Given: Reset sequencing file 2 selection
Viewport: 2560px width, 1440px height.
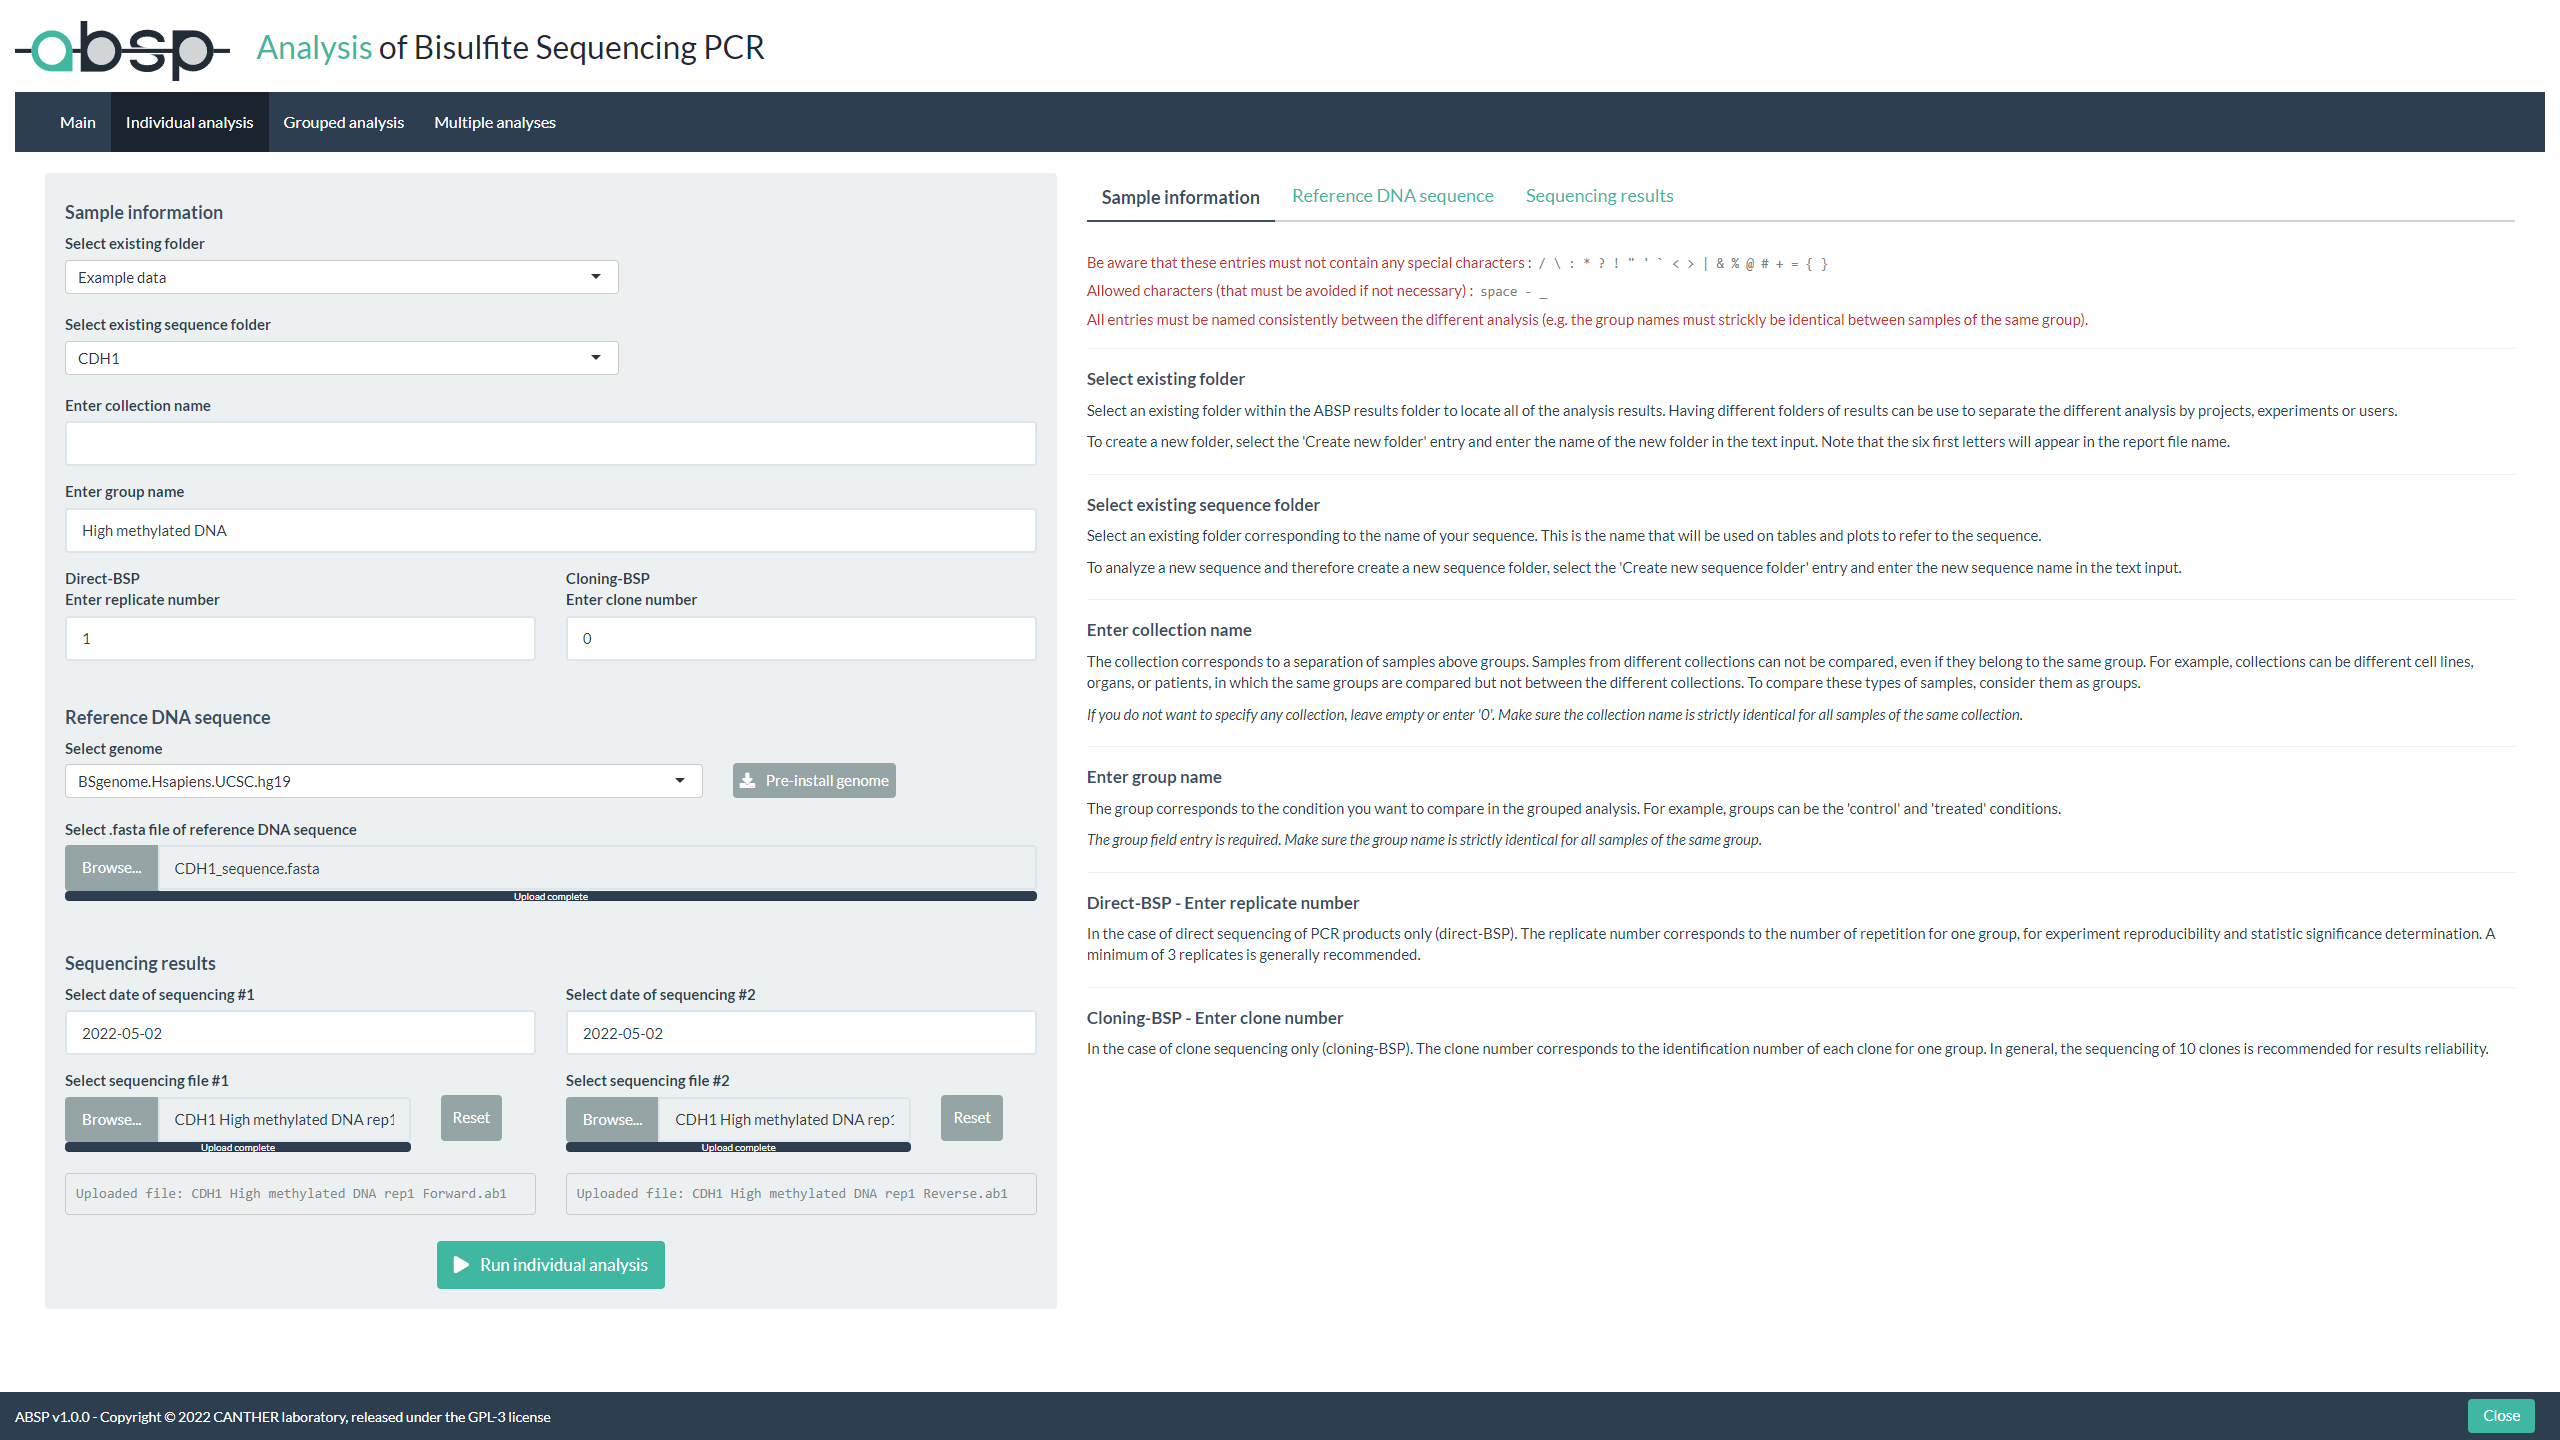Looking at the screenshot, I should (x=971, y=1118).
